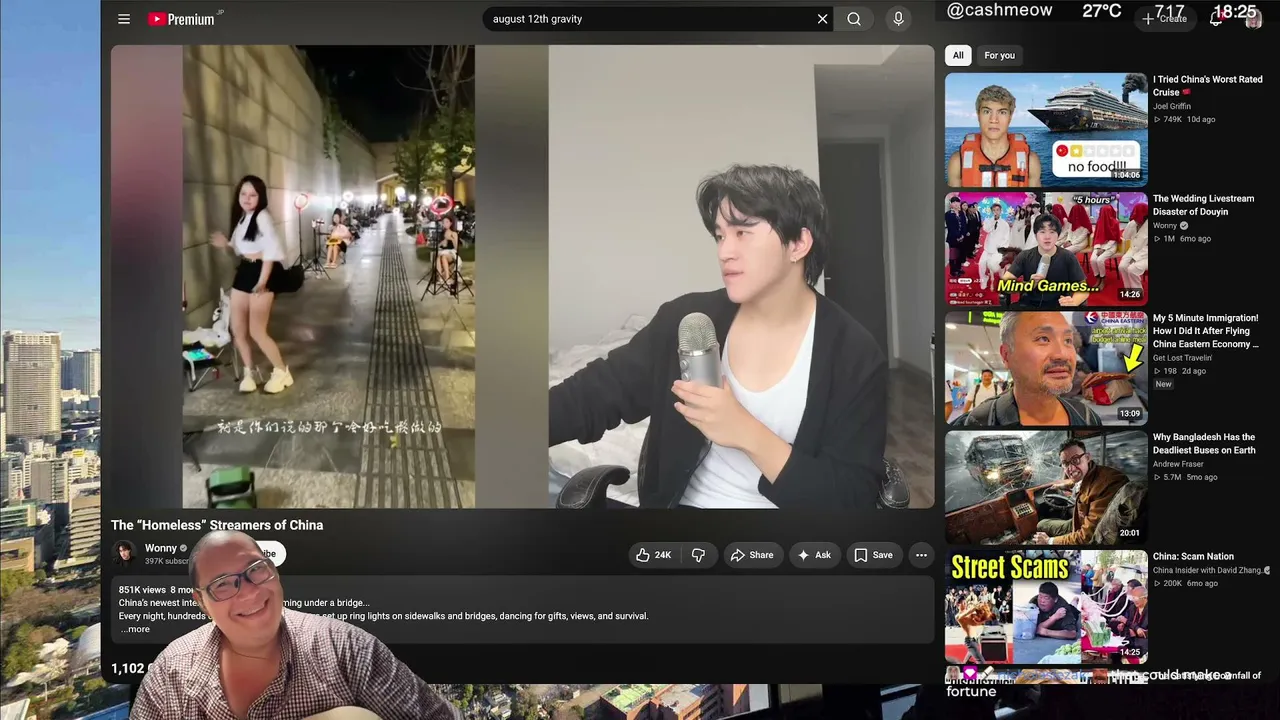This screenshot has width=1280, height=720.
Task: Open Joel Griffin channel name
Action: coord(1171,106)
